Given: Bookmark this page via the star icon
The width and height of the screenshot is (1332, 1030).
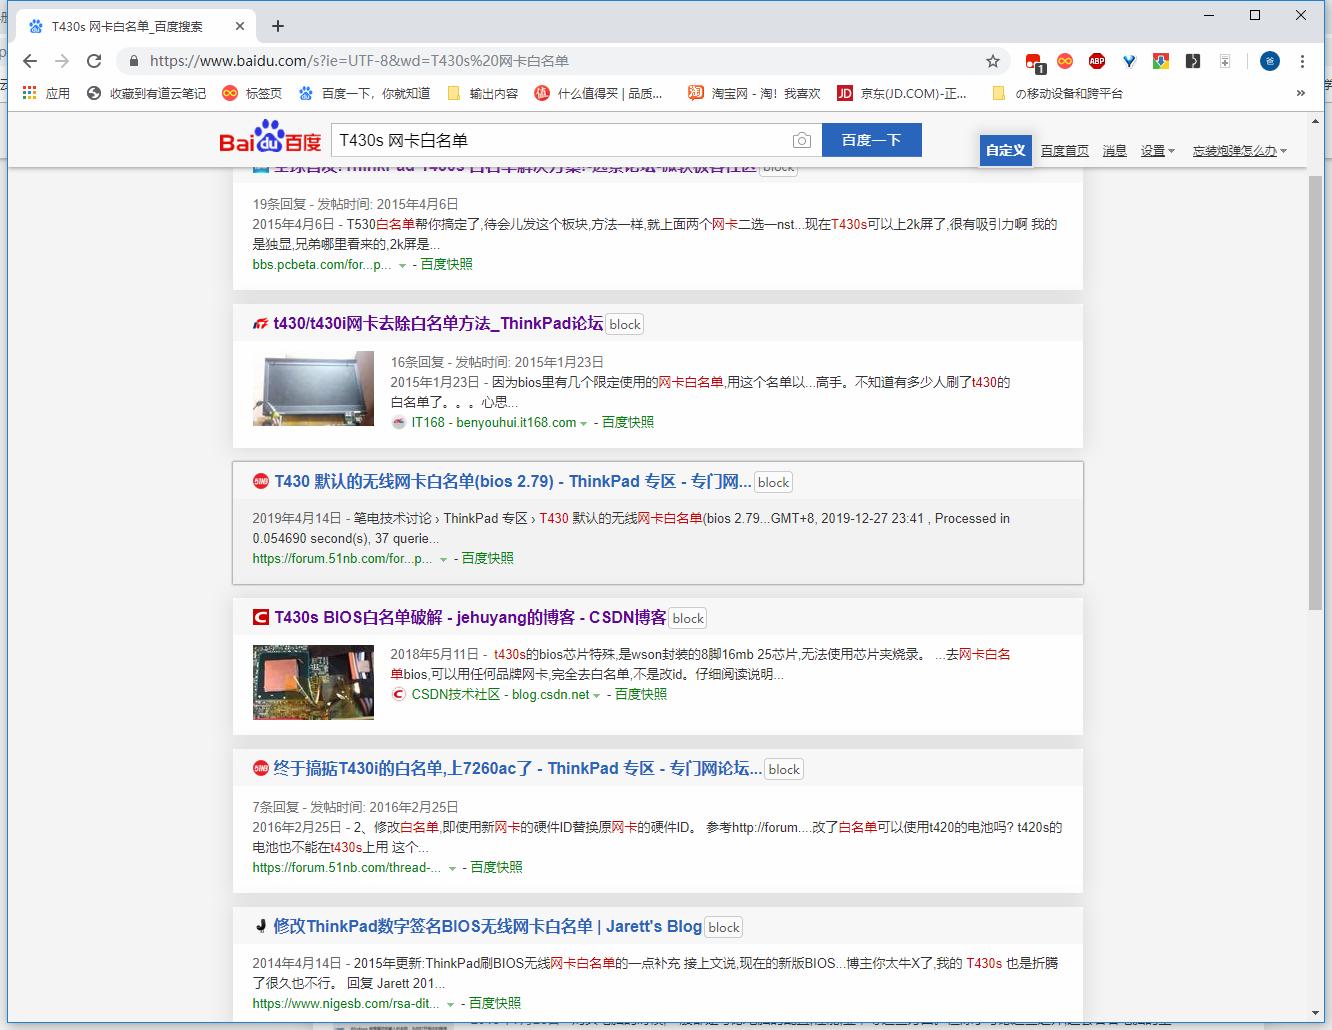Looking at the screenshot, I should [x=994, y=61].
